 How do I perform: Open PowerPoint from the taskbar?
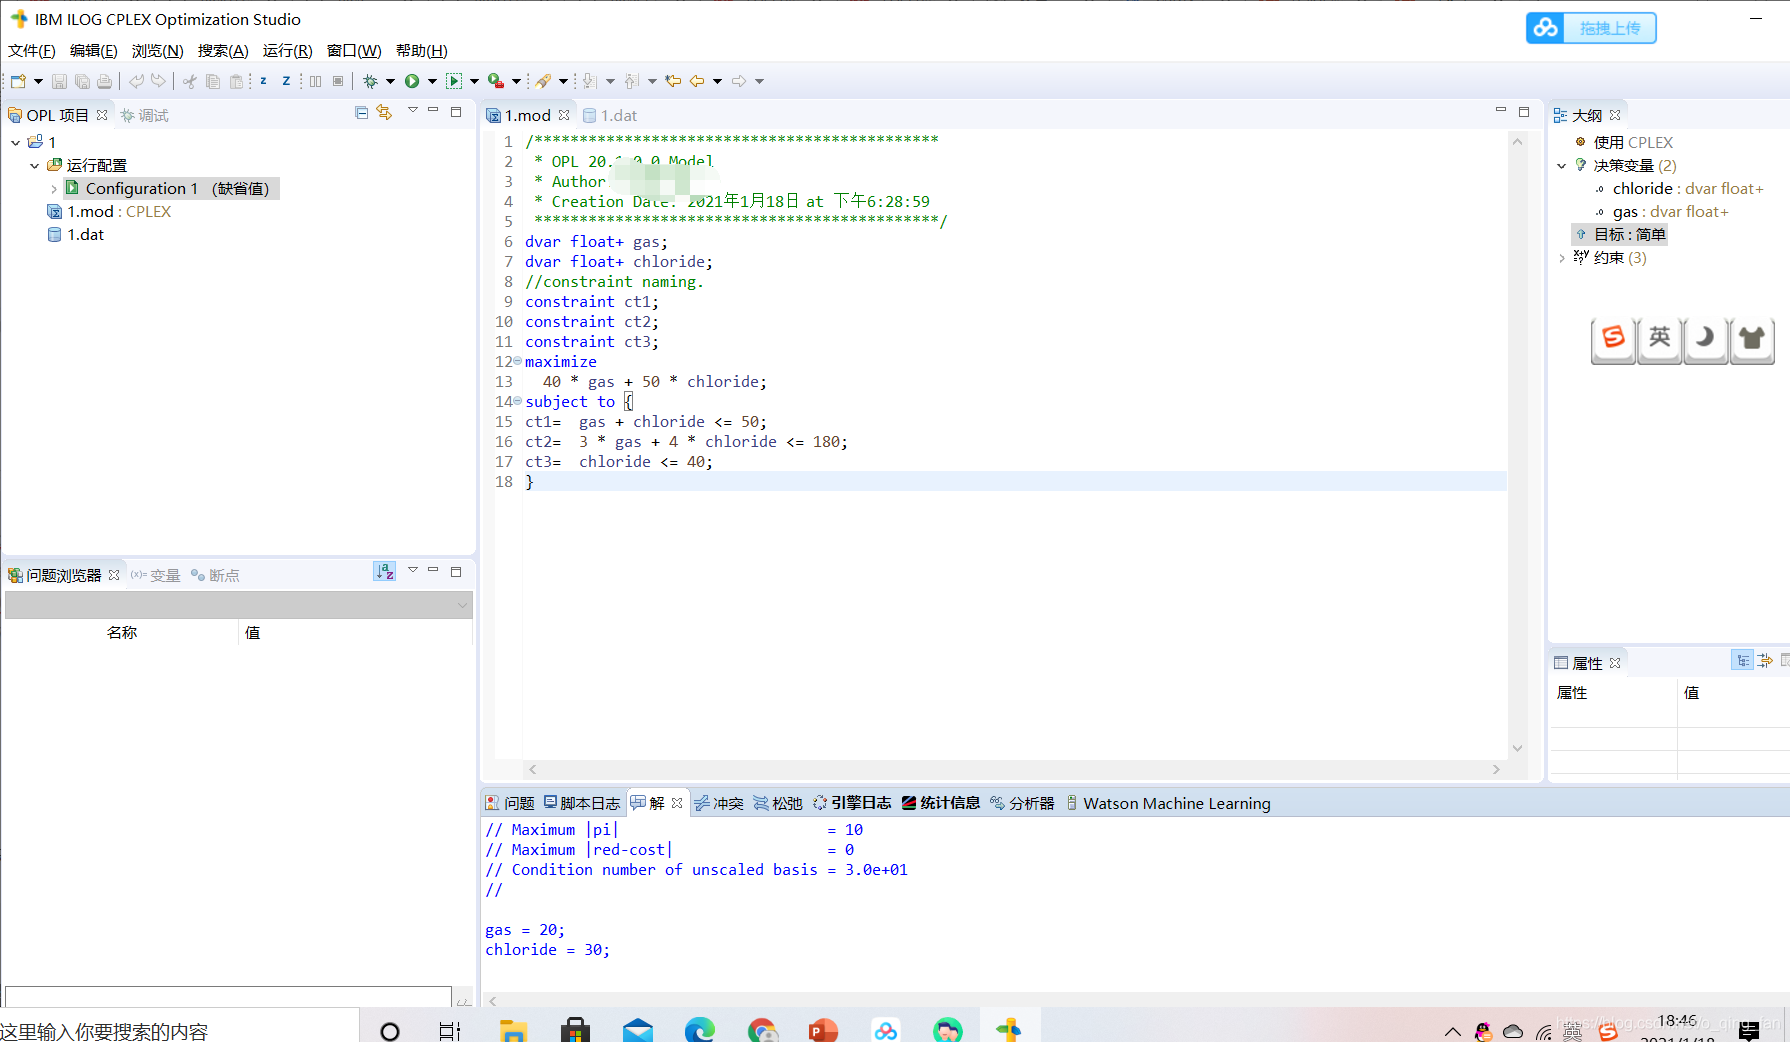pos(823,1029)
